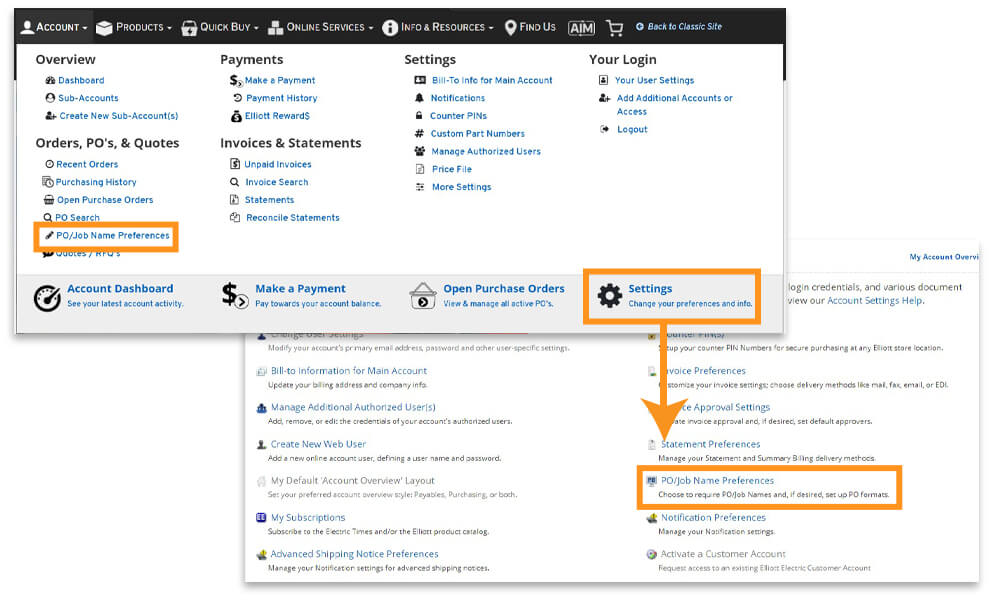The image size is (1000, 600).
Task: Click the Dashboard icon under Overview
Action: tap(50, 80)
